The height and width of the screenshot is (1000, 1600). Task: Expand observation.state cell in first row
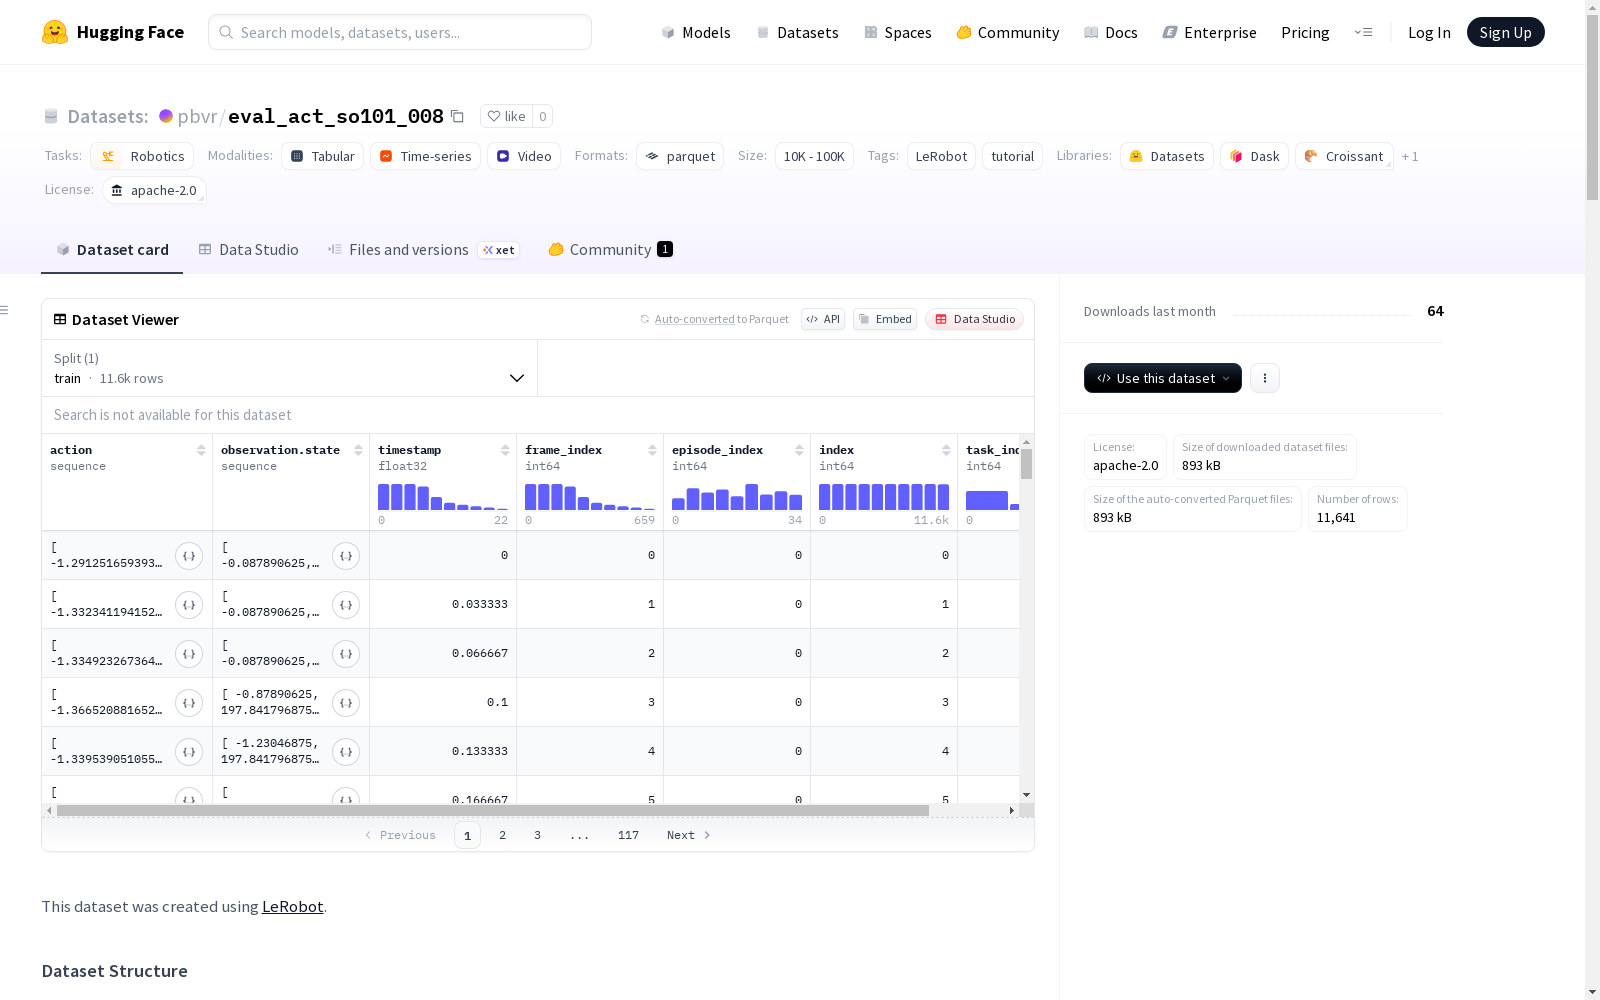click(x=346, y=556)
